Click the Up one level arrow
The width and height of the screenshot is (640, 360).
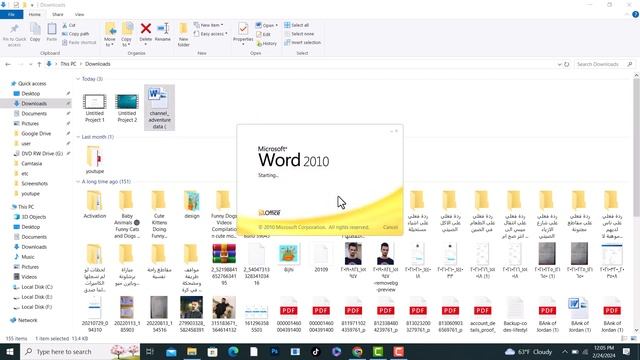click(39, 64)
